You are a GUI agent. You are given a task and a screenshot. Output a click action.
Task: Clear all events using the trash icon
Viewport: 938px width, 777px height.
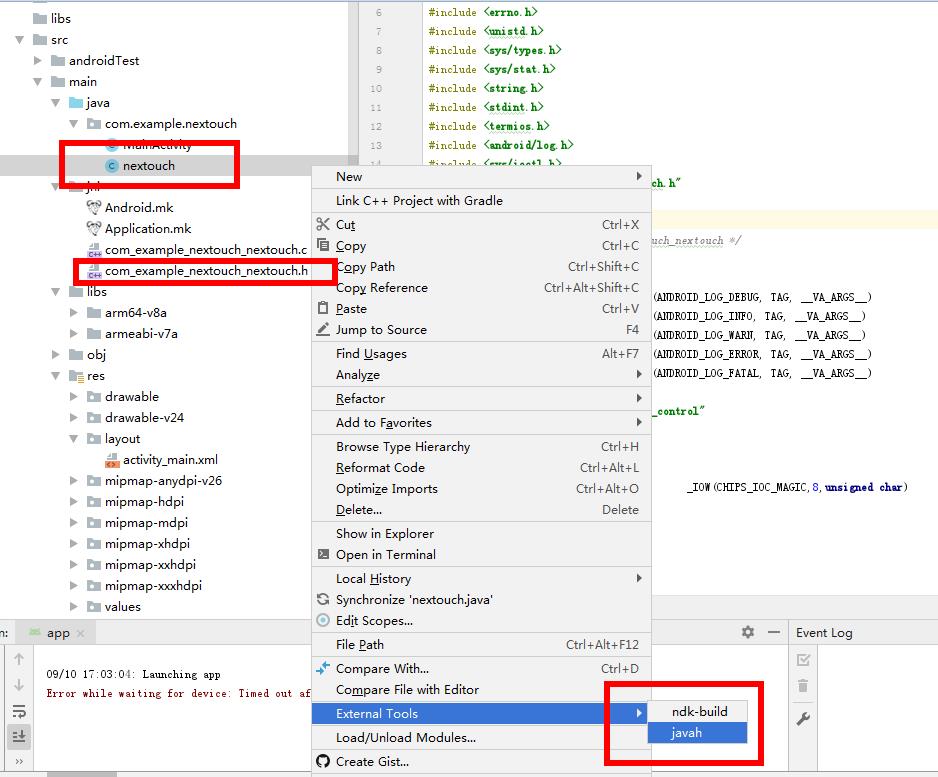tap(802, 686)
